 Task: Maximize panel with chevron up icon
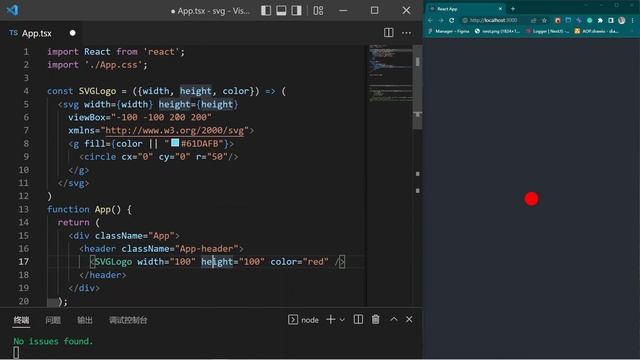tap(393, 319)
